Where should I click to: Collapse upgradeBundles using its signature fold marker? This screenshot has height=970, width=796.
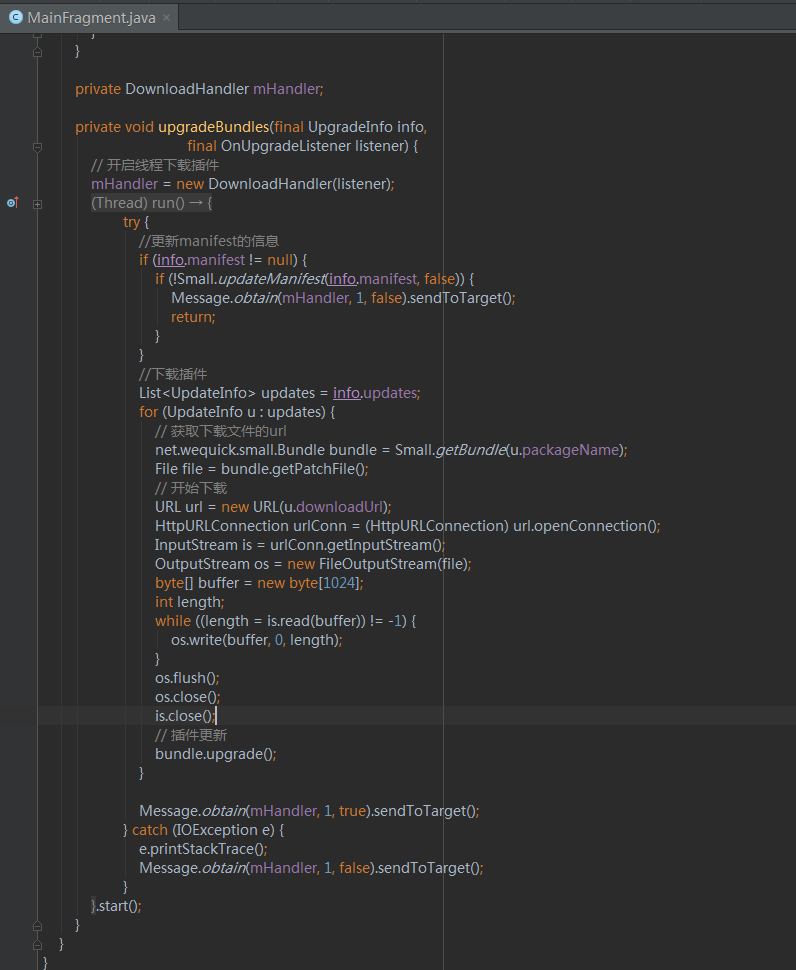(38, 146)
